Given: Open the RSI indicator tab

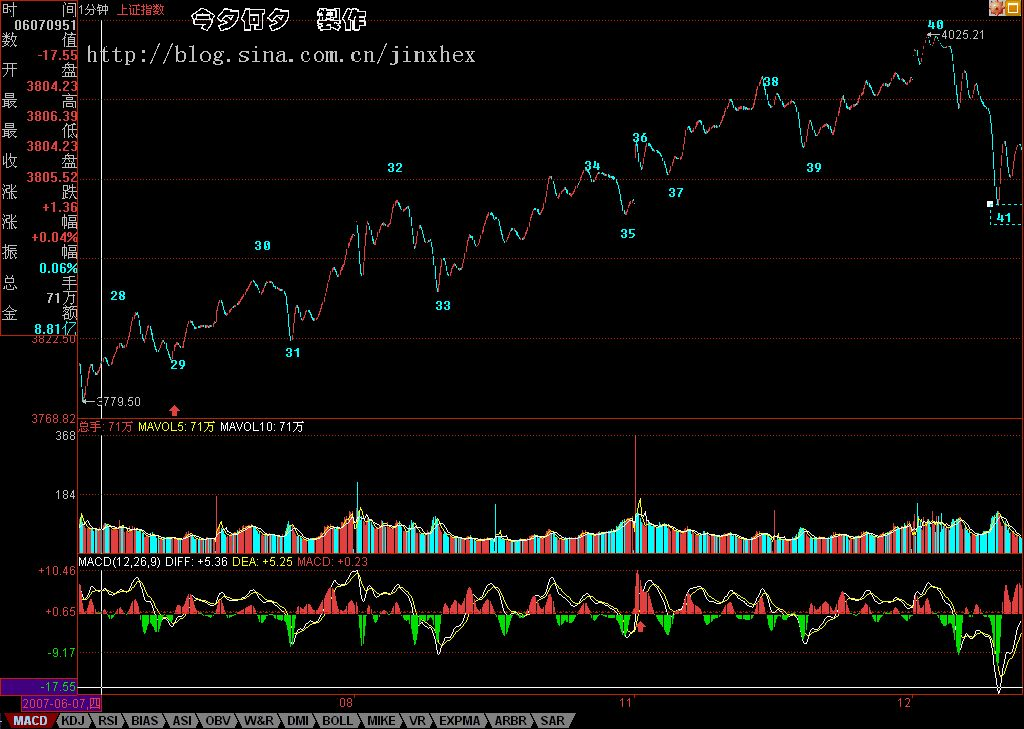Looking at the screenshot, I should click(108, 720).
